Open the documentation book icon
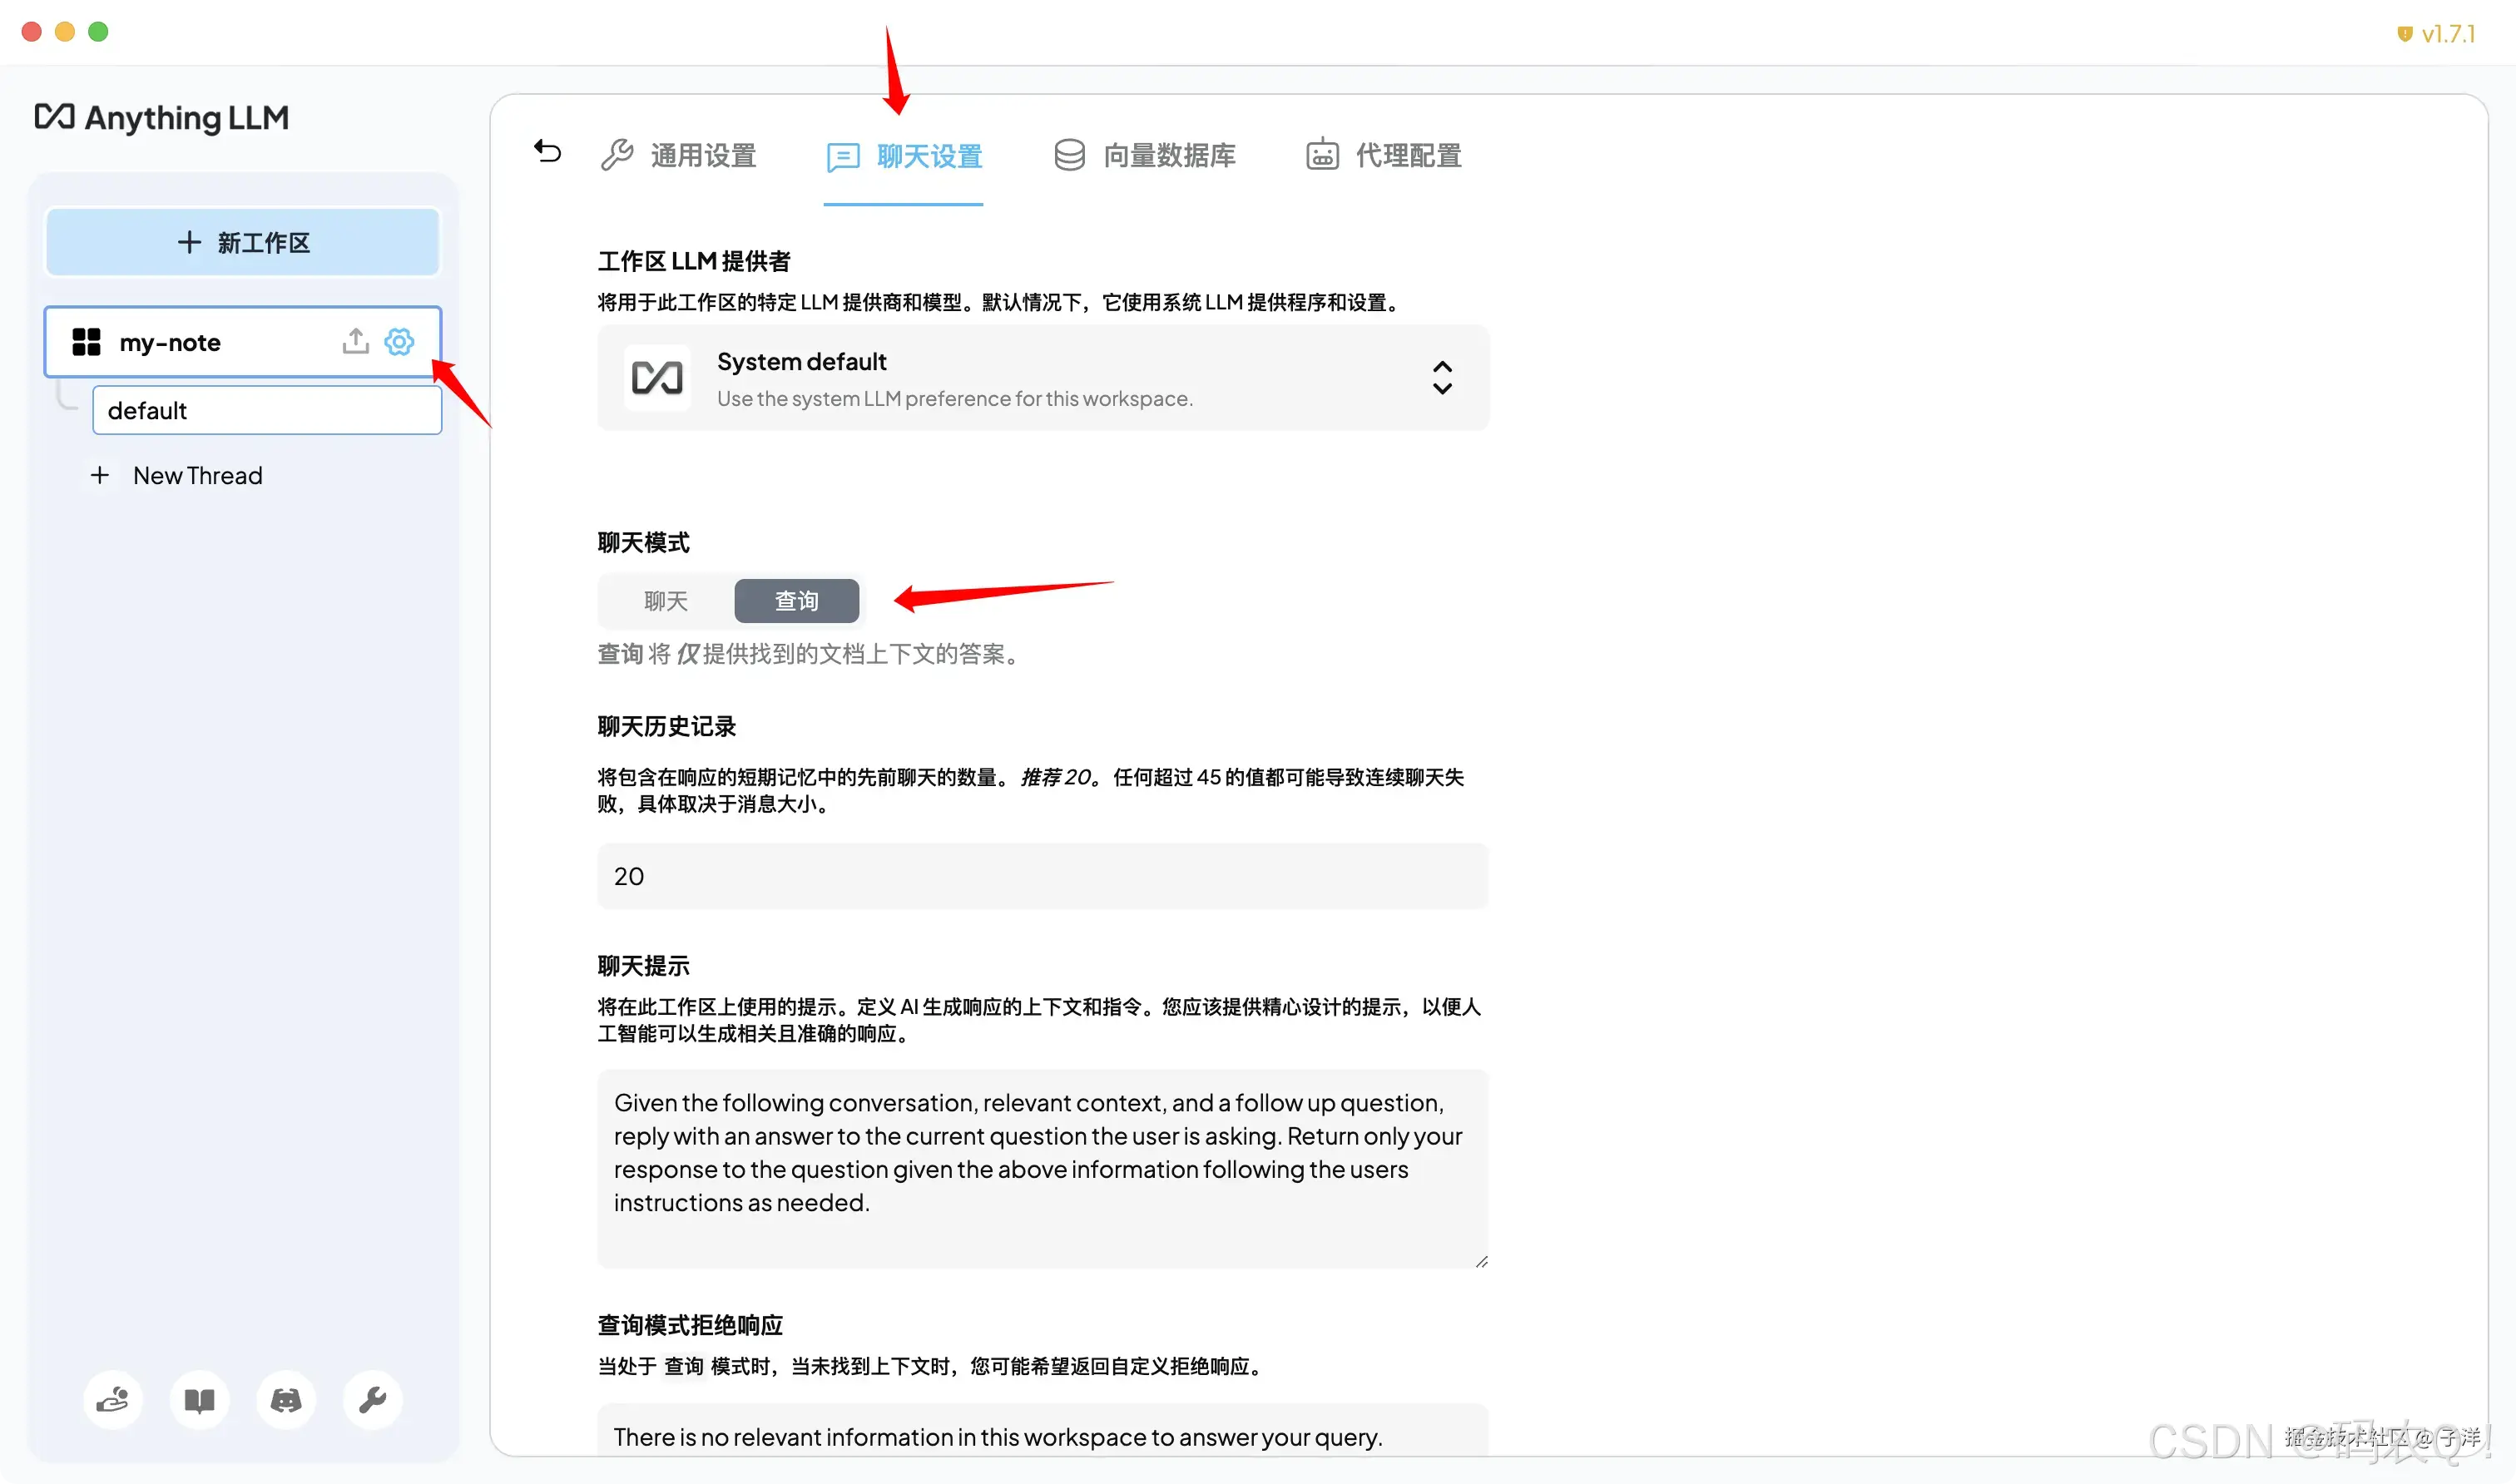Screen dimensions: 2516x1484 coord(199,1400)
